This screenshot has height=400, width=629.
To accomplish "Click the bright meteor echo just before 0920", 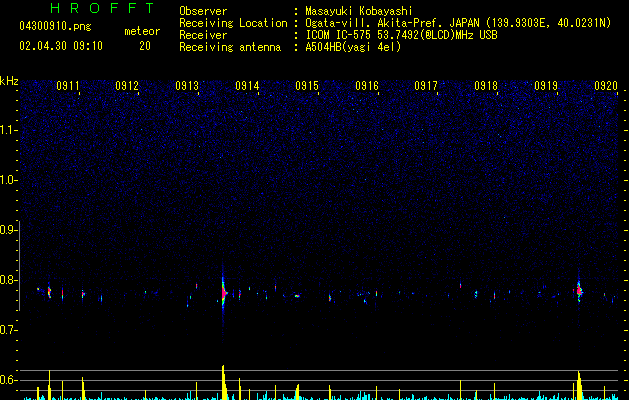I will (x=579, y=291).
